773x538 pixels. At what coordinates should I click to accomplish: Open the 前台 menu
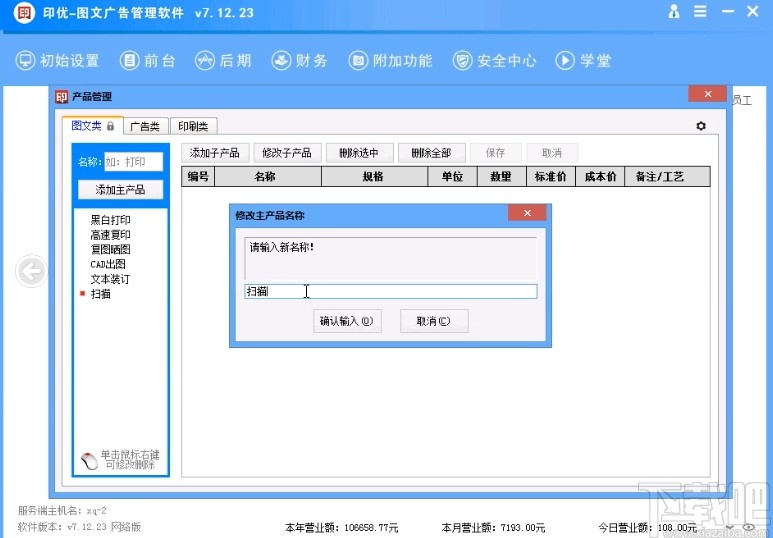[147, 61]
